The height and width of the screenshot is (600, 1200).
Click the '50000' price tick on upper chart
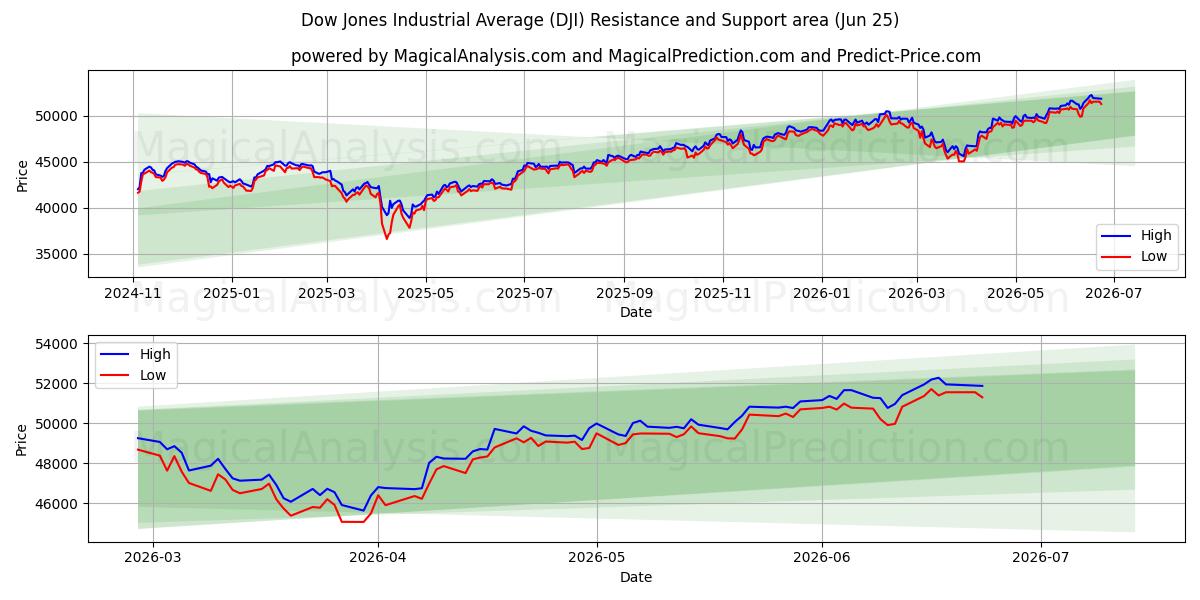59,116
